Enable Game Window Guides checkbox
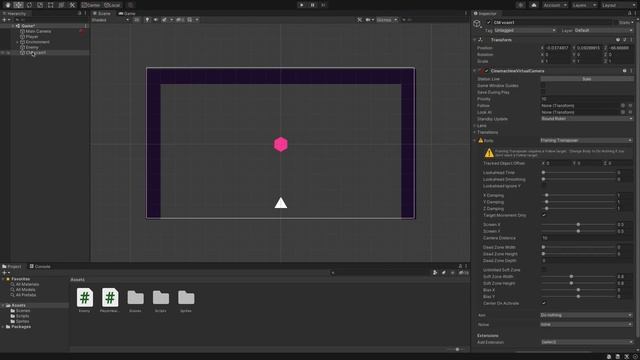This screenshot has height=360, width=640. coord(543,86)
